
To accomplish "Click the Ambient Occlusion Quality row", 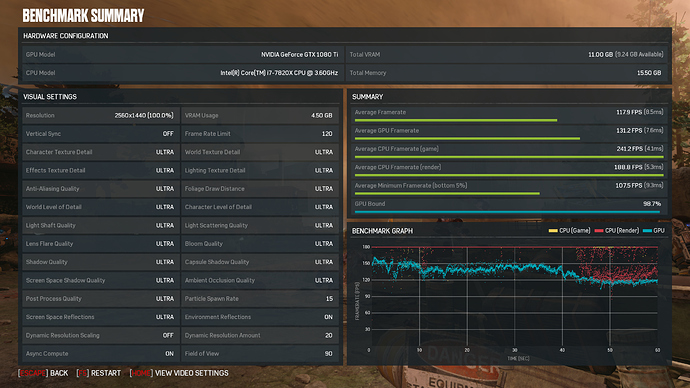I will (260, 280).
